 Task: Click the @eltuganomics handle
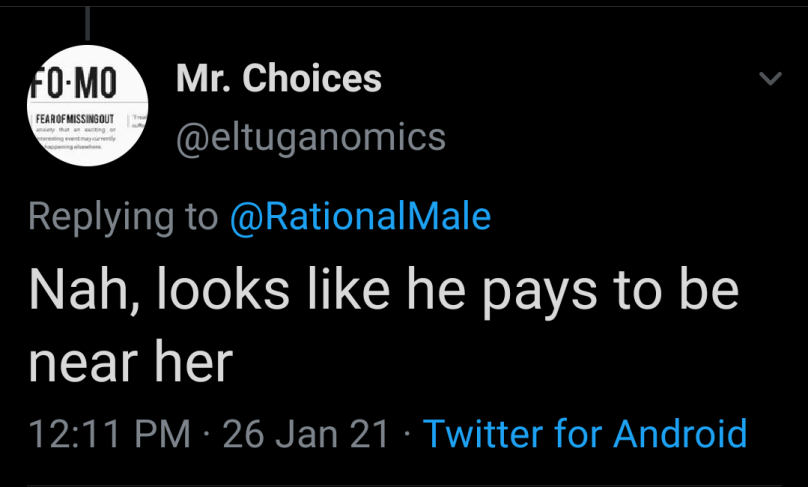[311, 137]
